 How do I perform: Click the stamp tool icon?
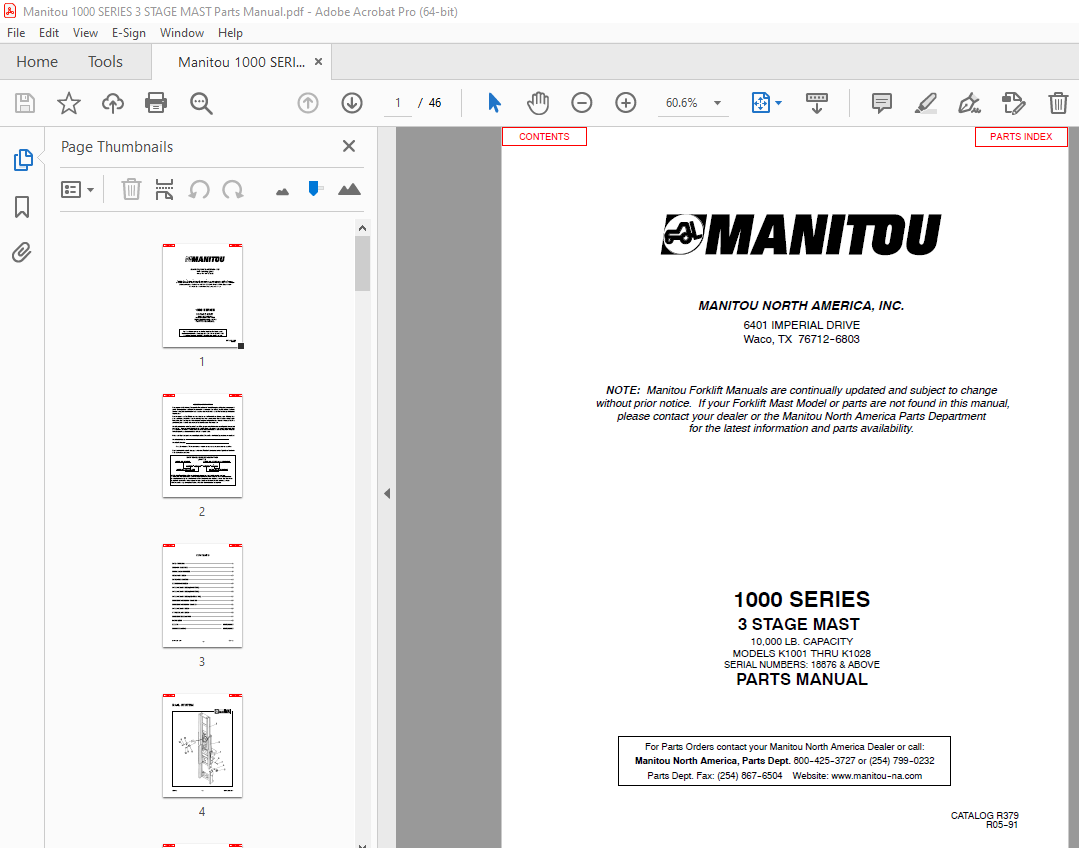tap(1014, 103)
